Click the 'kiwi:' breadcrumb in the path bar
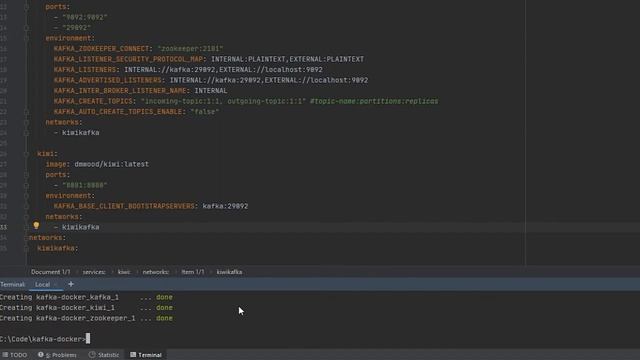 pos(124,272)
